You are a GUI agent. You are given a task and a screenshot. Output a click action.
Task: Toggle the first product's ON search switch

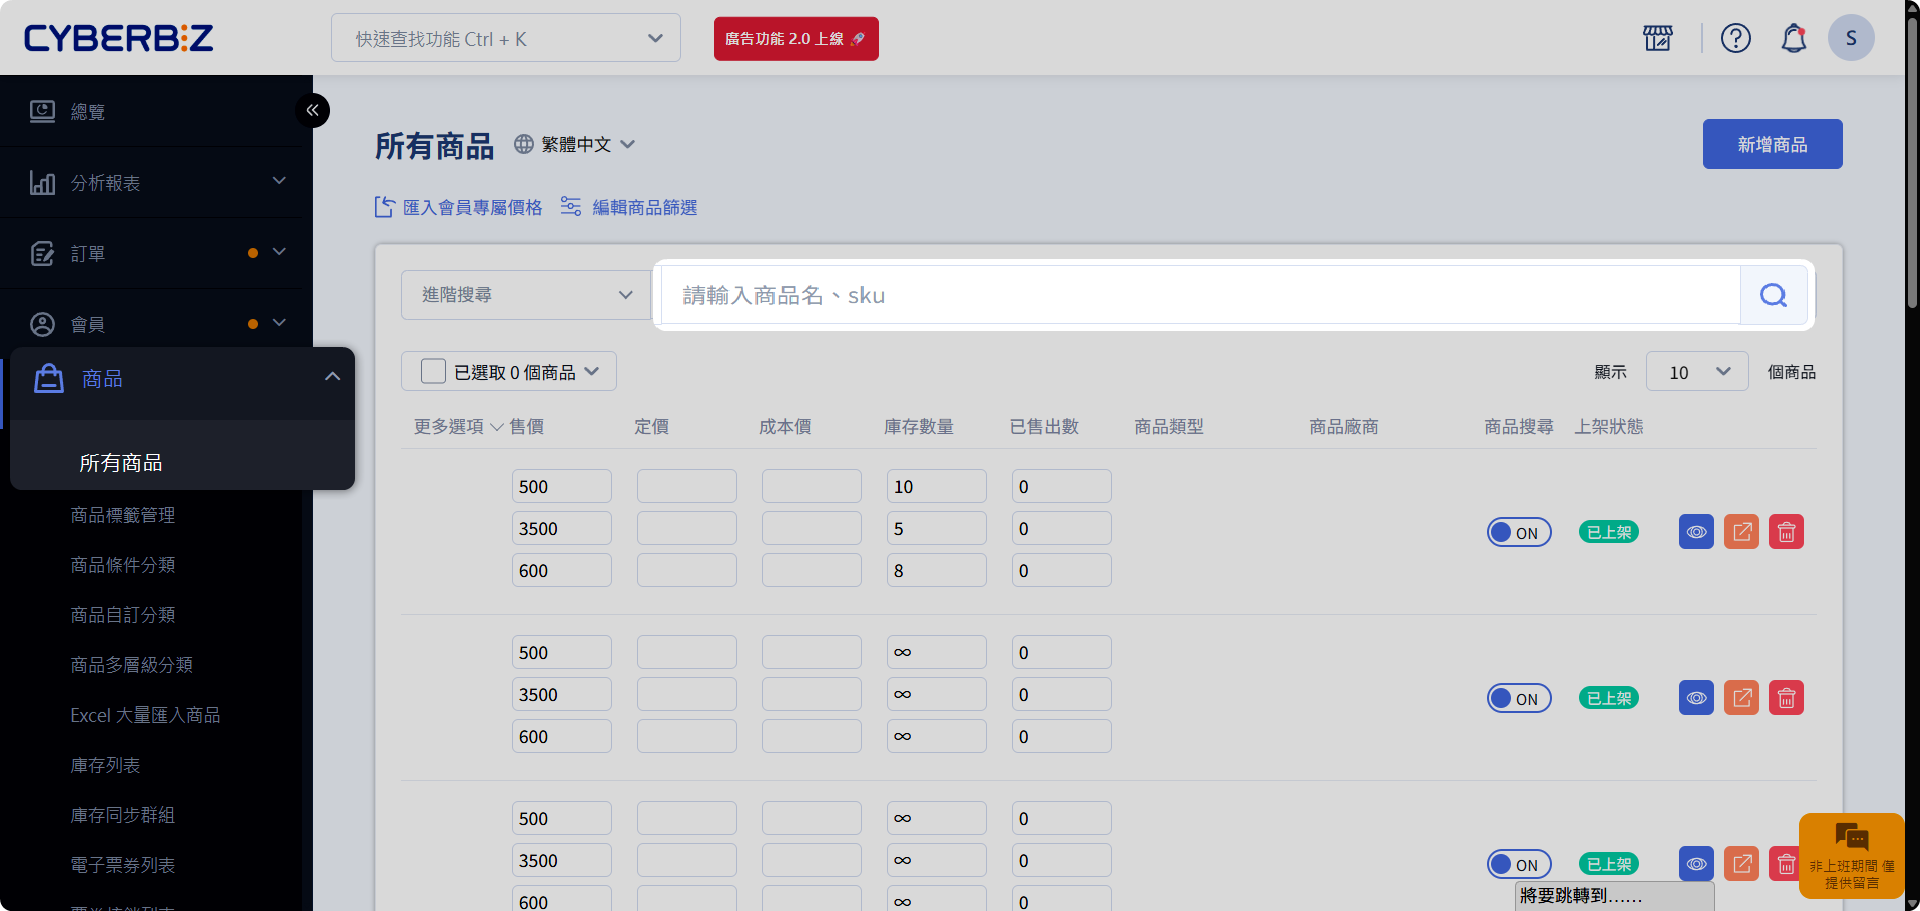coord(1518,532)
